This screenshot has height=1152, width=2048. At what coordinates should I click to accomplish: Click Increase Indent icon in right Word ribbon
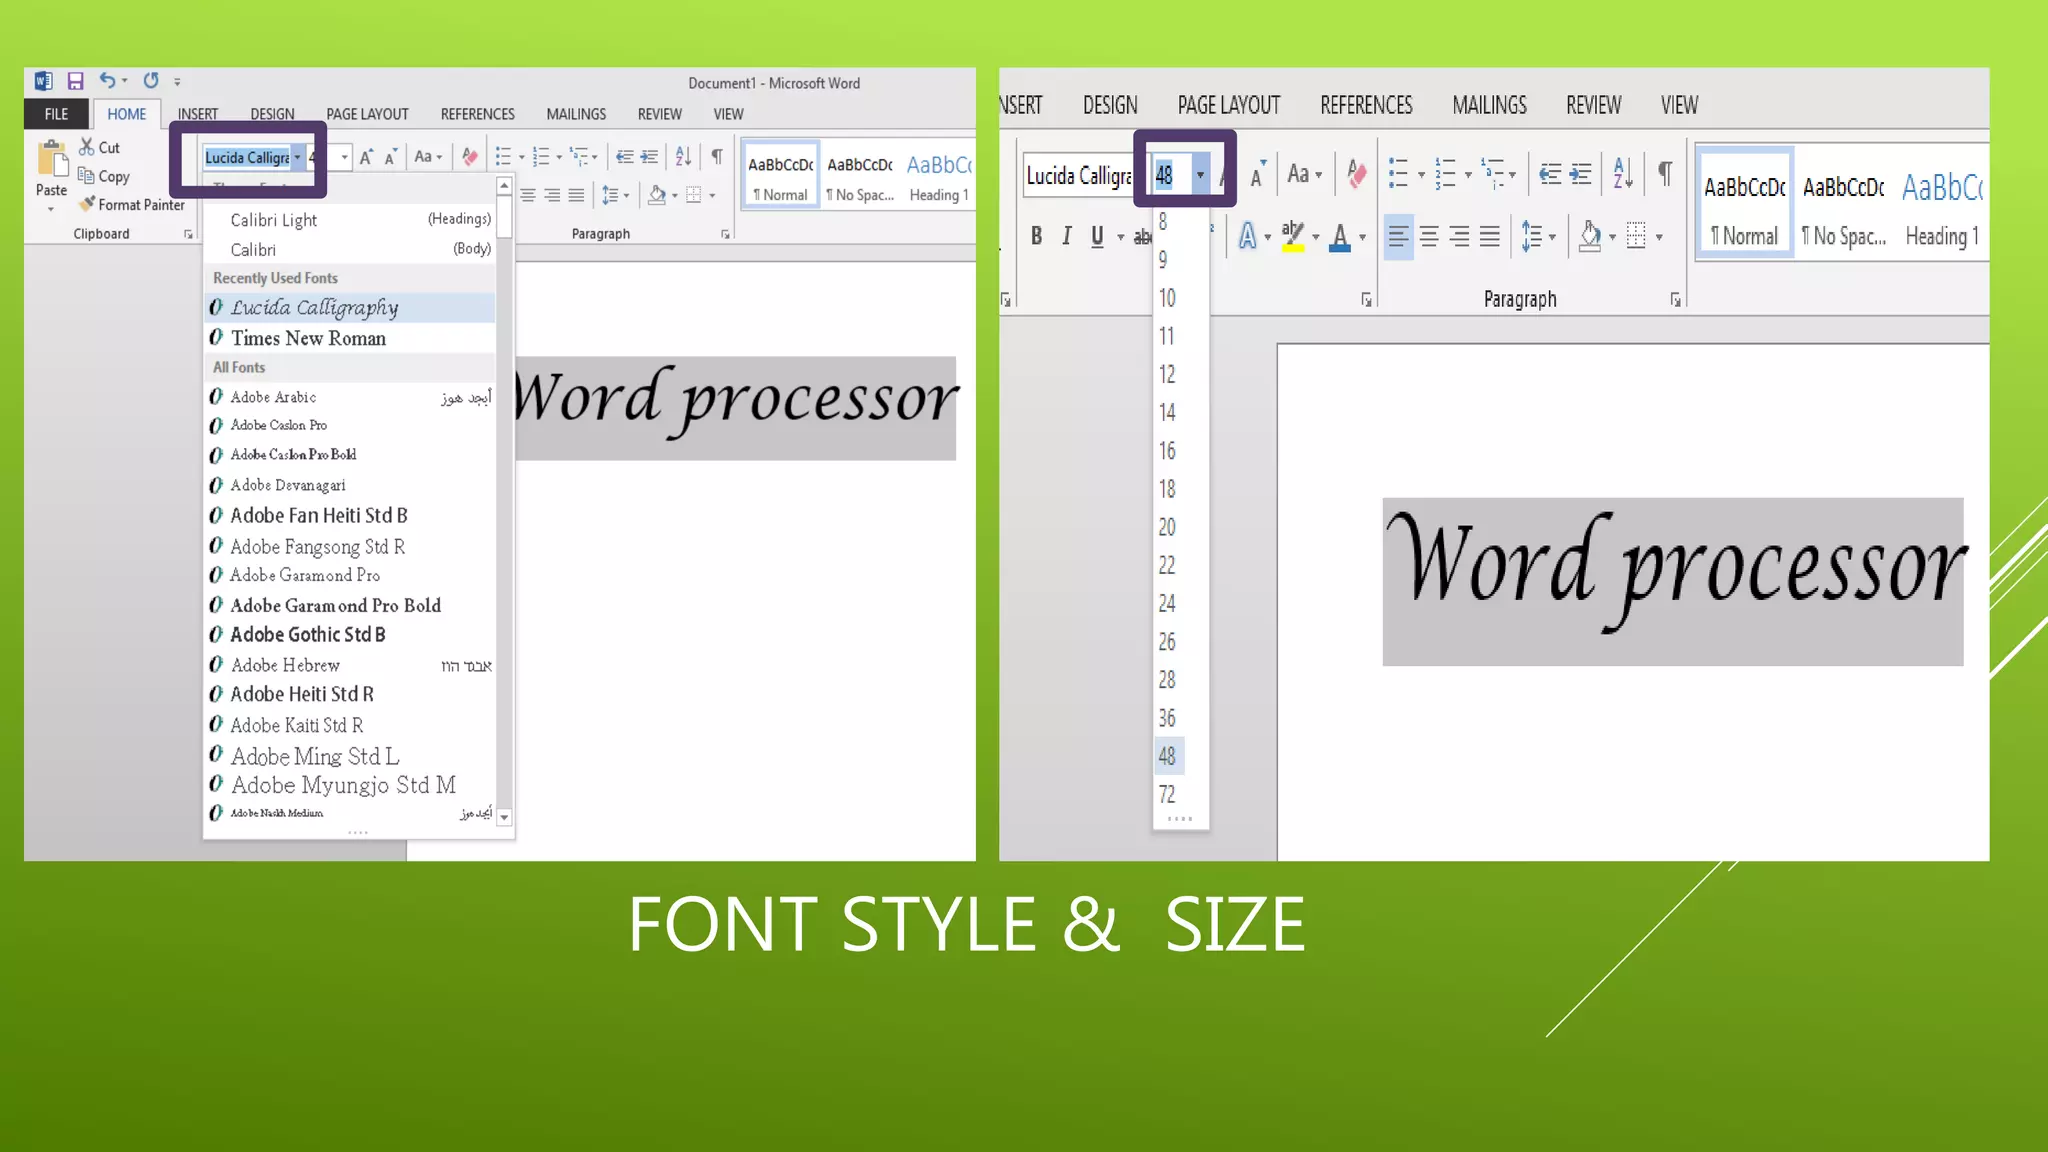click(1581, 175)
